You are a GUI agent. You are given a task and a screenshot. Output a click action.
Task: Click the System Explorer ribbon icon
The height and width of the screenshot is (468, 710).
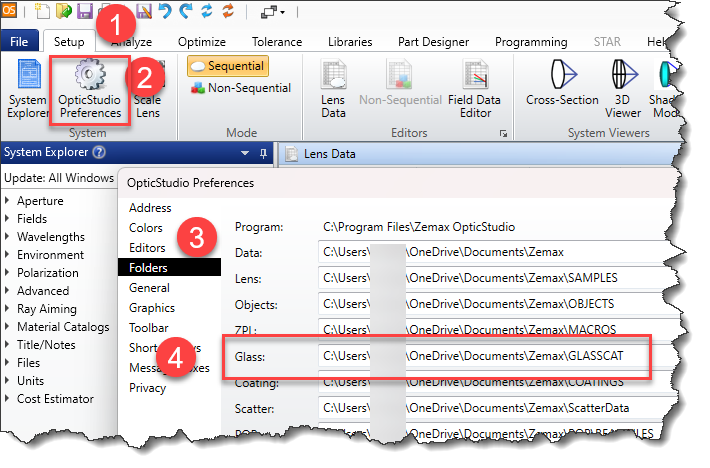27,91
